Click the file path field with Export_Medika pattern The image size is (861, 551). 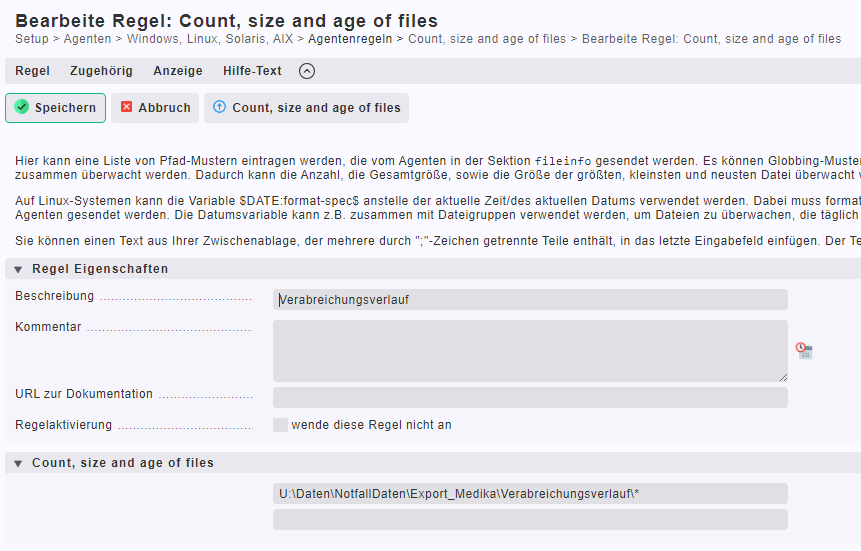(530, 493)
